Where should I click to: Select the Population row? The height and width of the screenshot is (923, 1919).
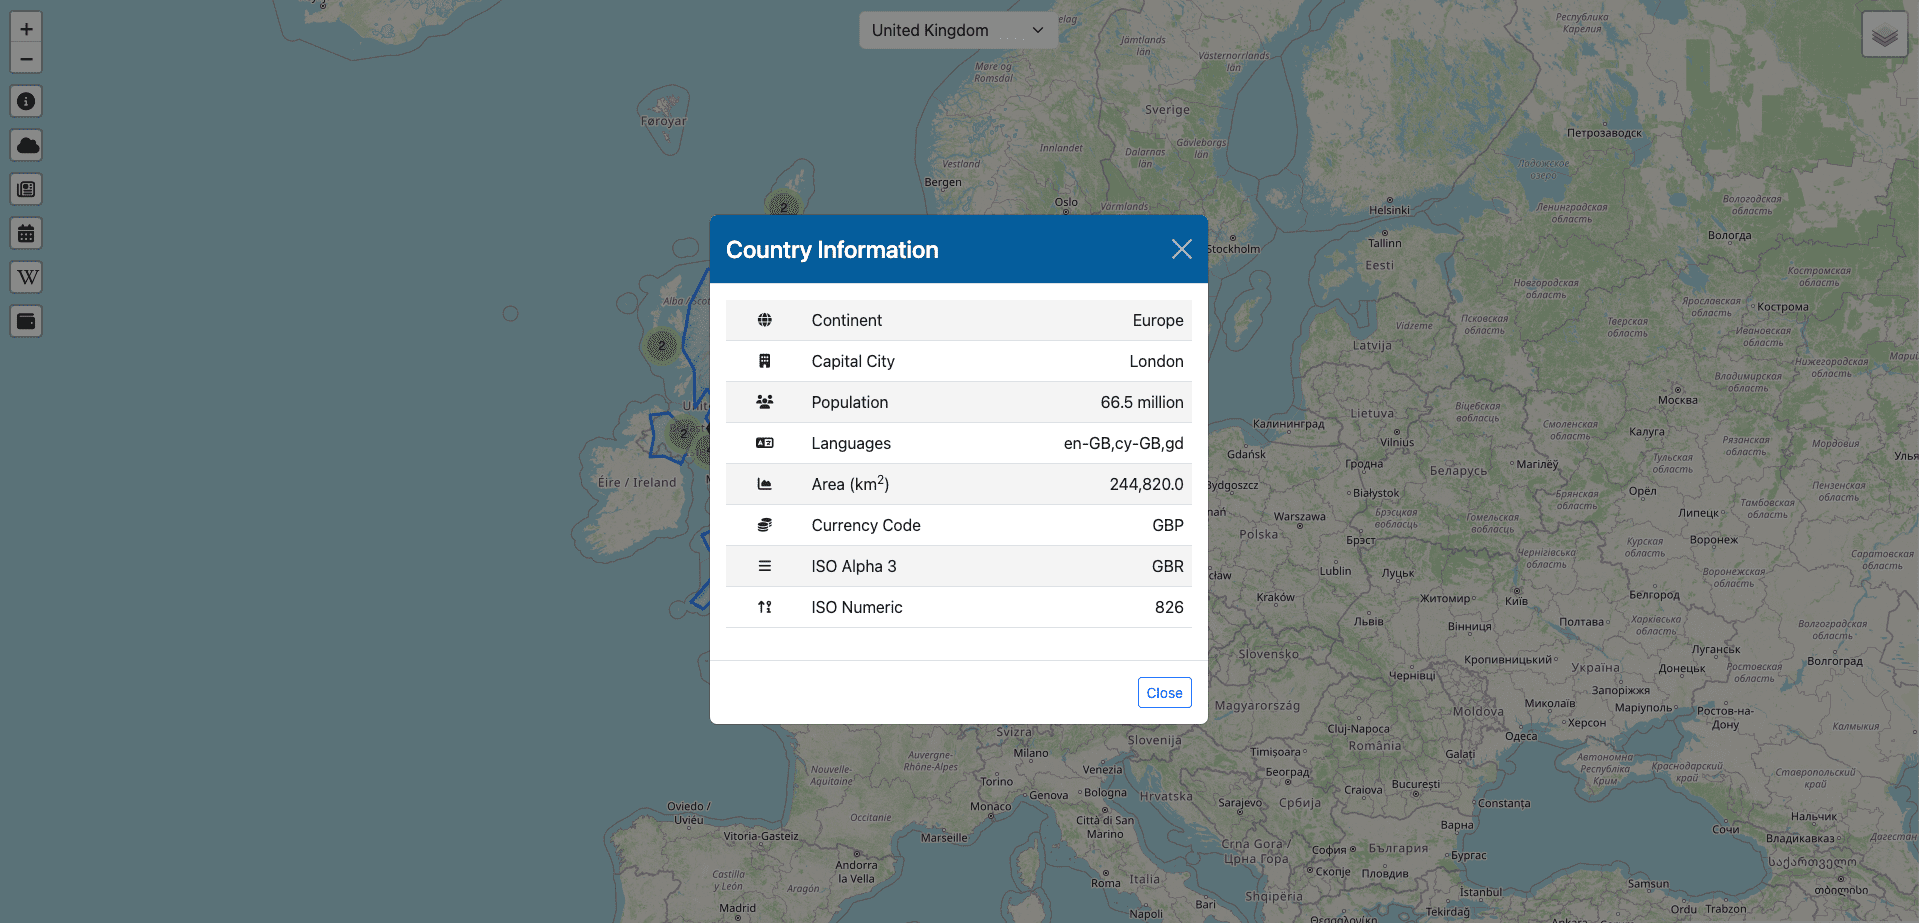coord(958,402)
